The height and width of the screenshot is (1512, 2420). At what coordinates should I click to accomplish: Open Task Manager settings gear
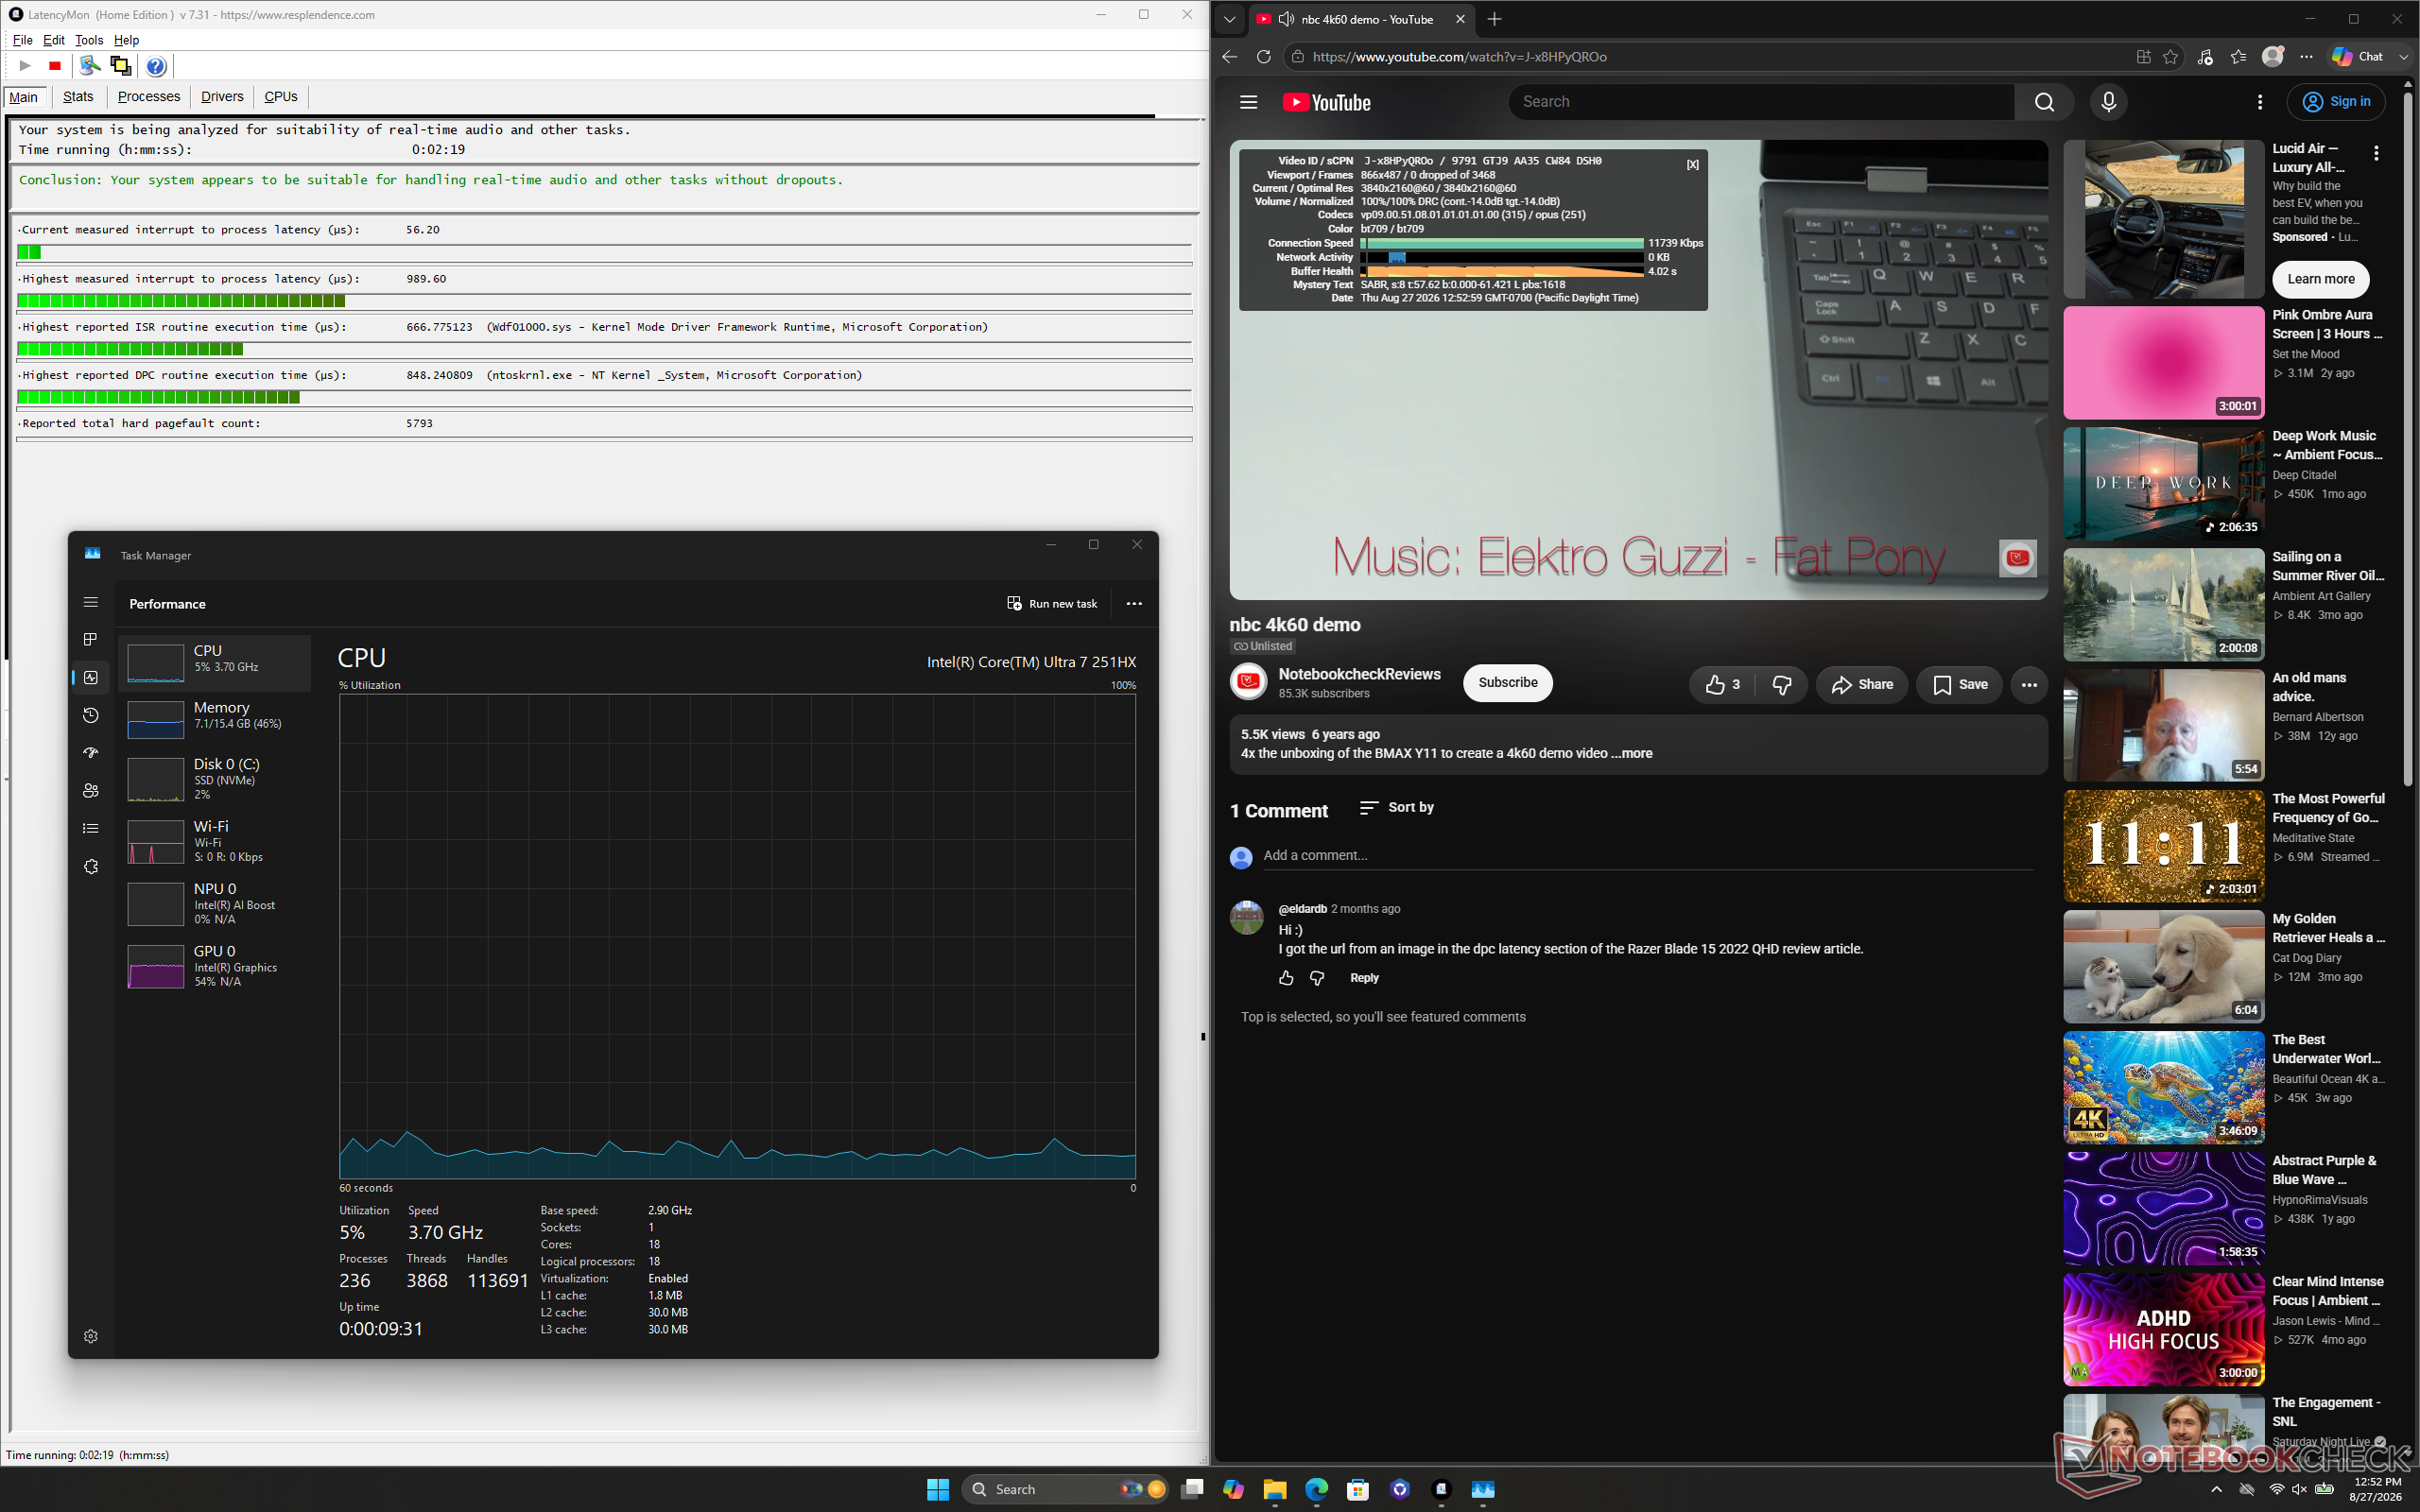[91, 1336]
